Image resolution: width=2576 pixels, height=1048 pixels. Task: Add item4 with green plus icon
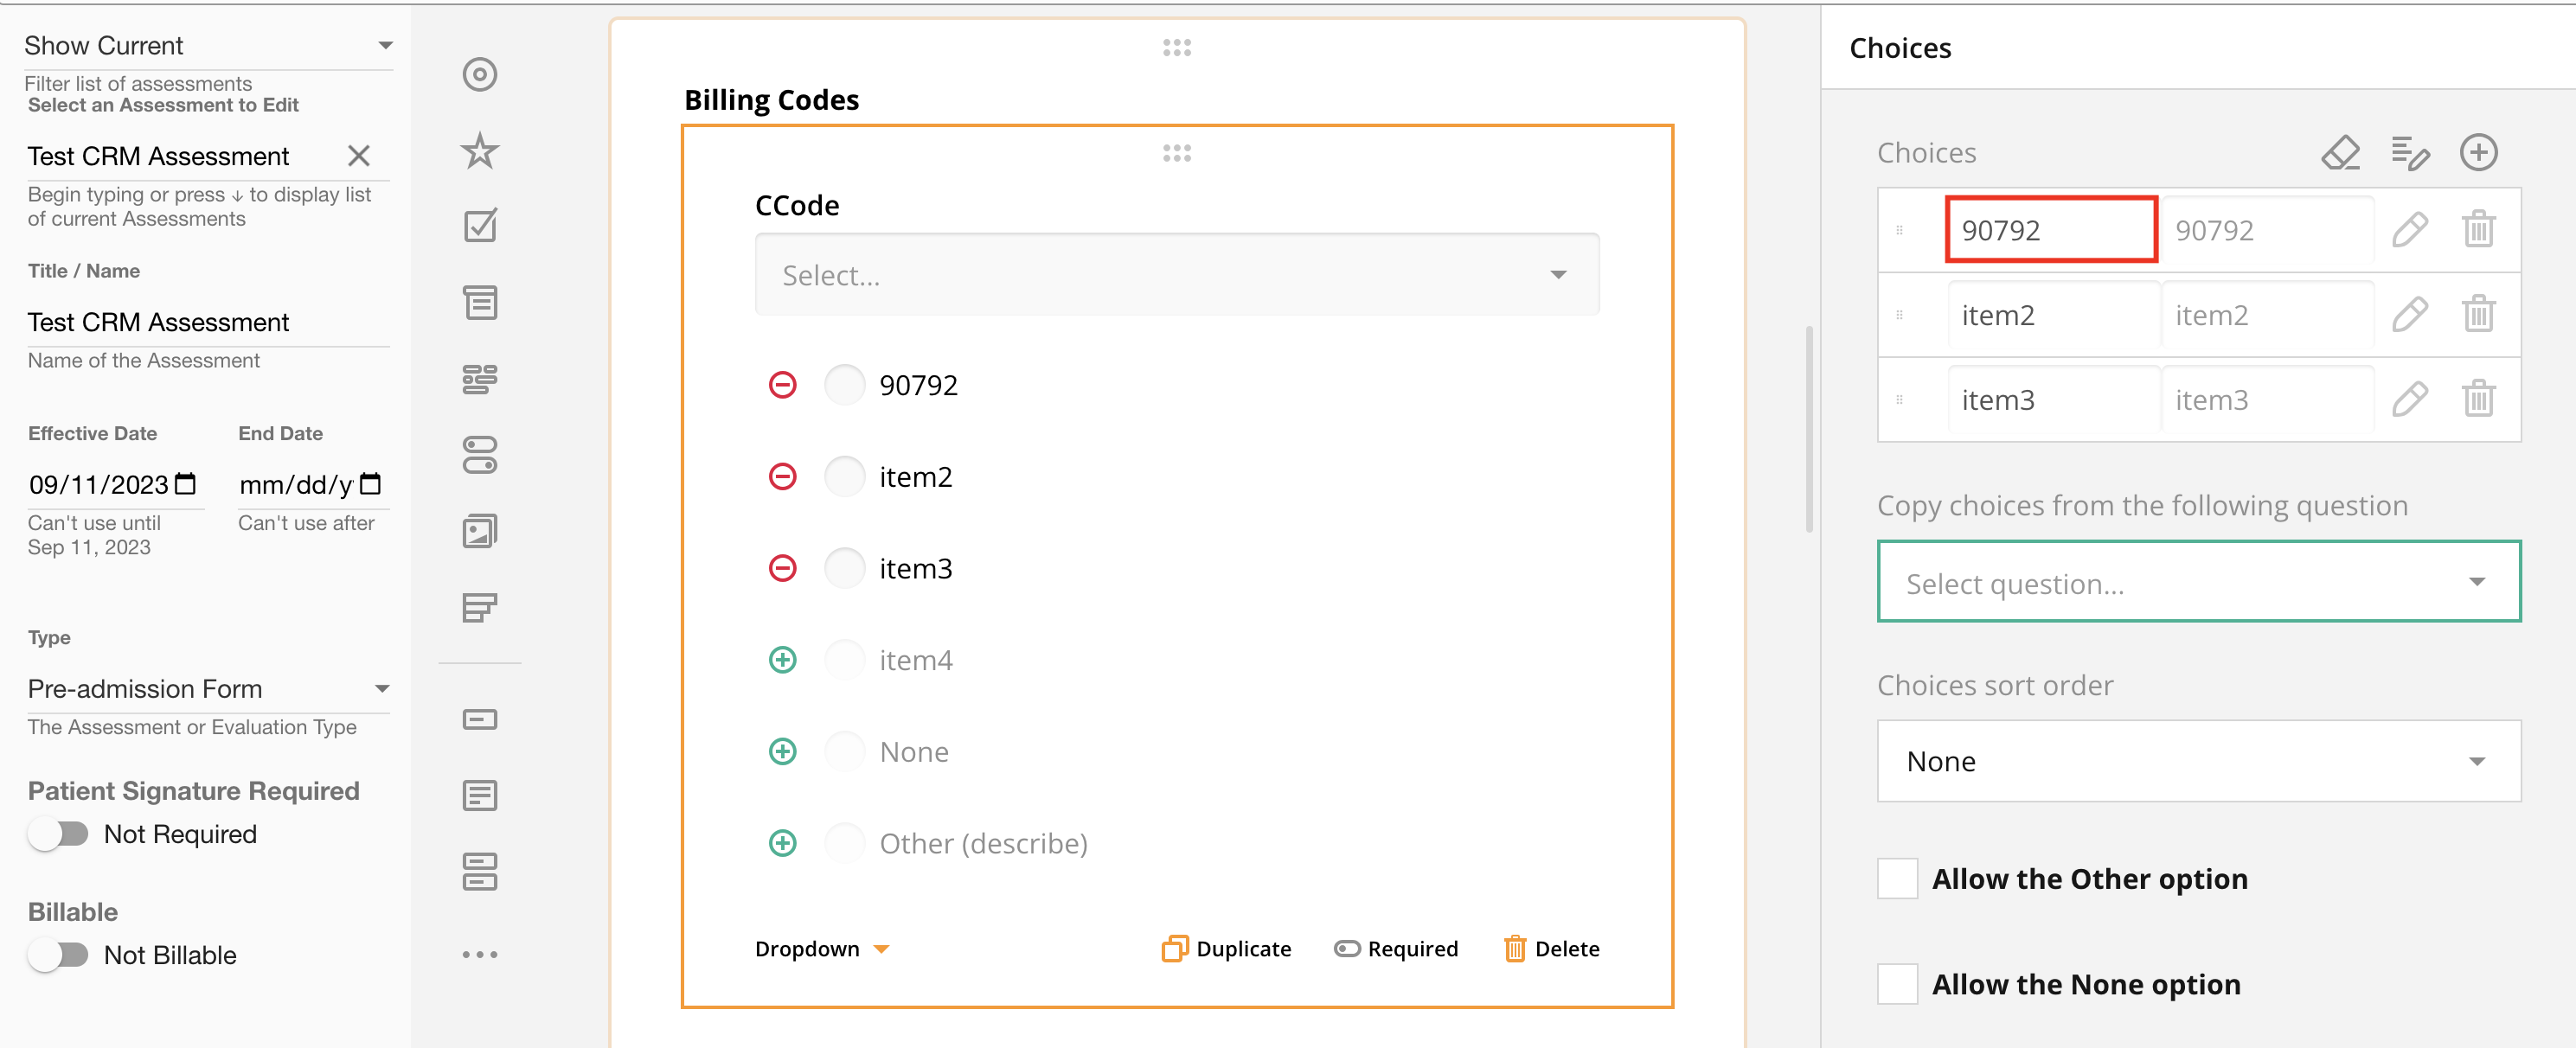(782, 660)
